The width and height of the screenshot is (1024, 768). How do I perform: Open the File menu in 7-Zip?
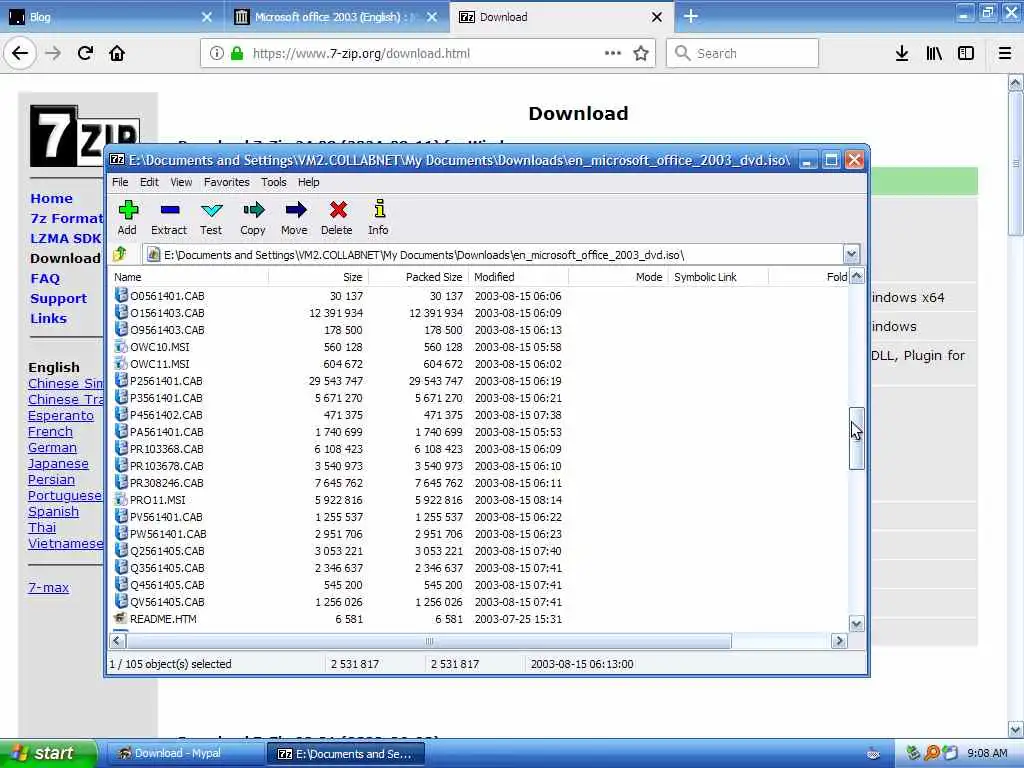[x=120, y=182]
